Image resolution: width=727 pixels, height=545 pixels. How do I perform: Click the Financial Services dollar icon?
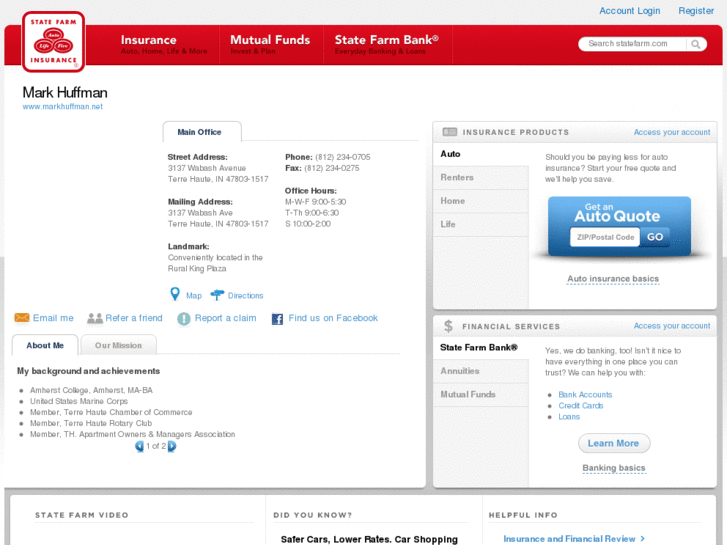click(x=448, y=326)
